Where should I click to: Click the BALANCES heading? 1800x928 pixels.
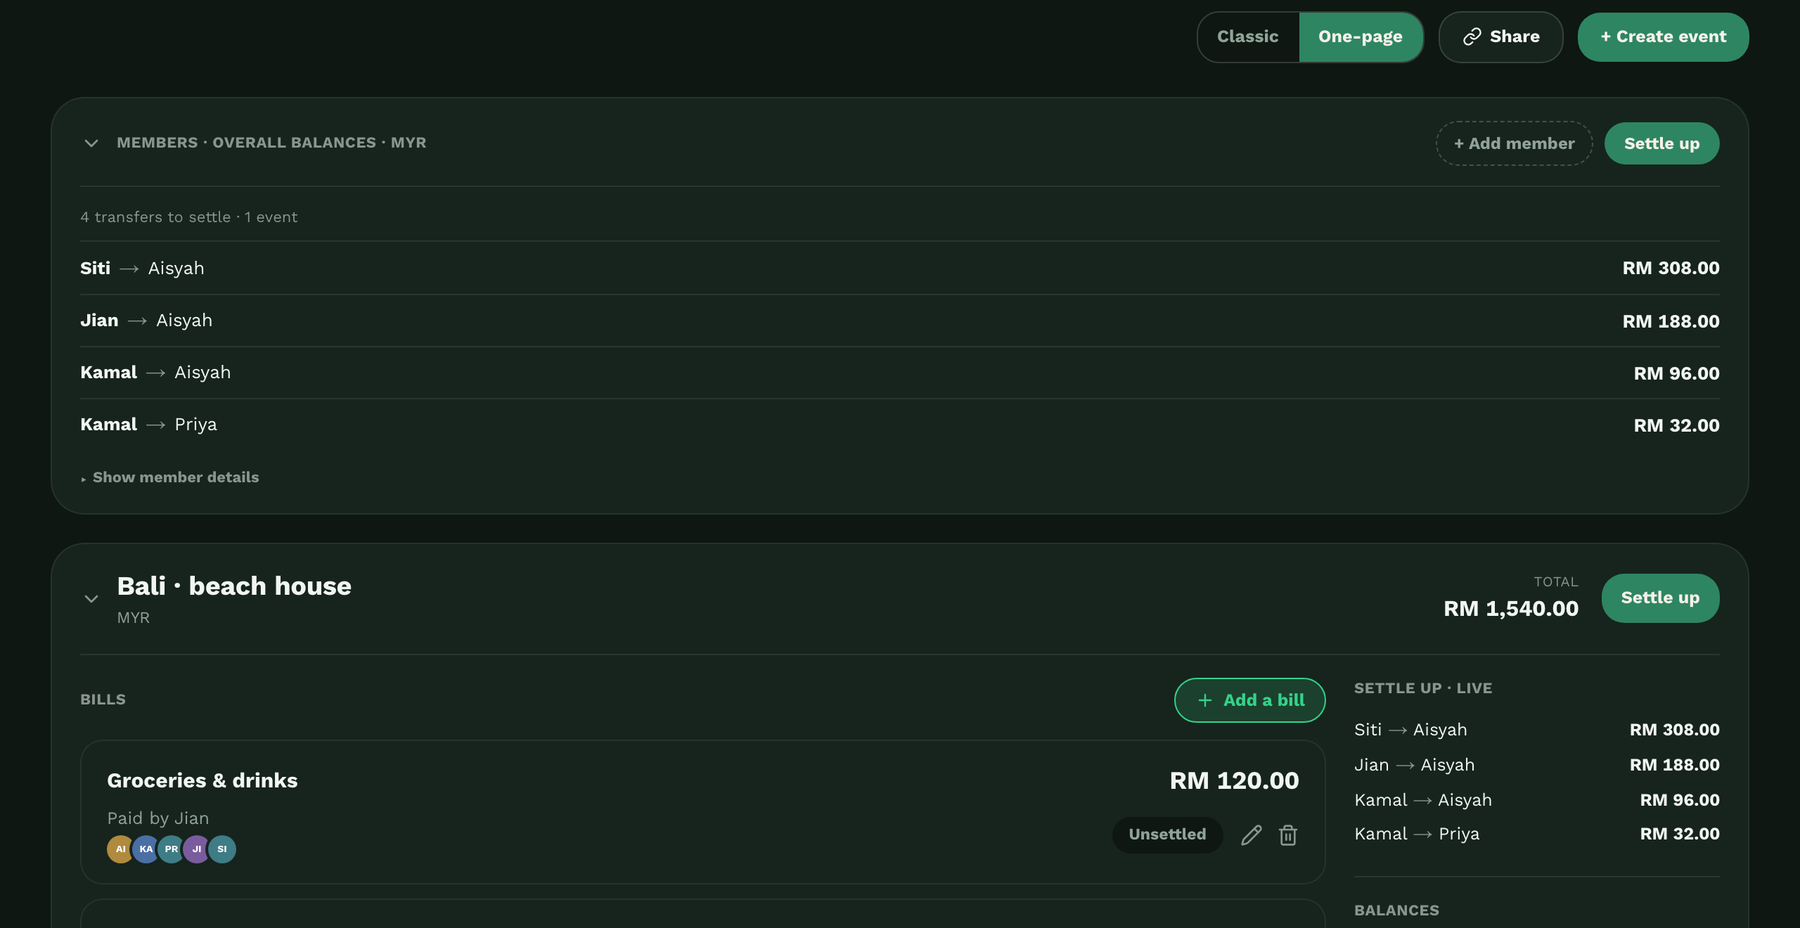(x=1397, y=910)
